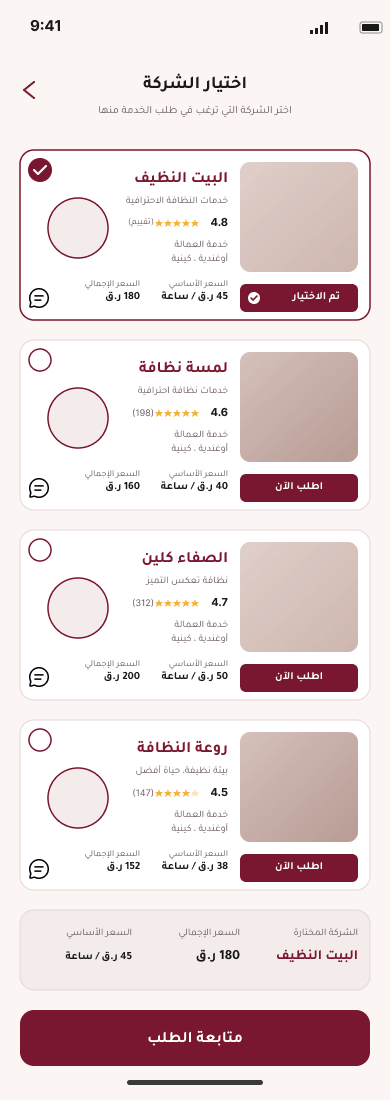Click اطلب الآن for روعة النظافة
390x1100 pixels.
299,868
